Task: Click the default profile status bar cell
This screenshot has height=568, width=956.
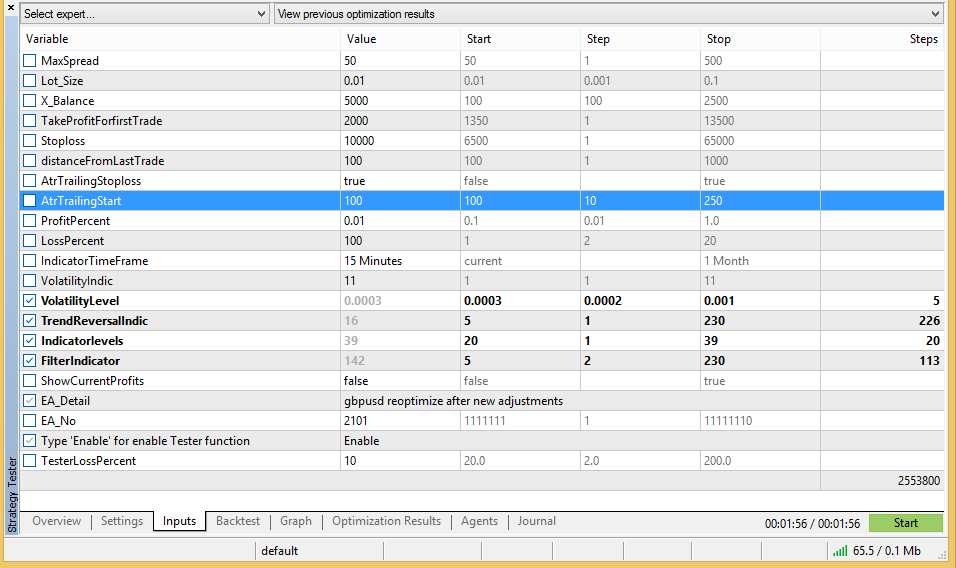Action: click(x=280, y=551)
